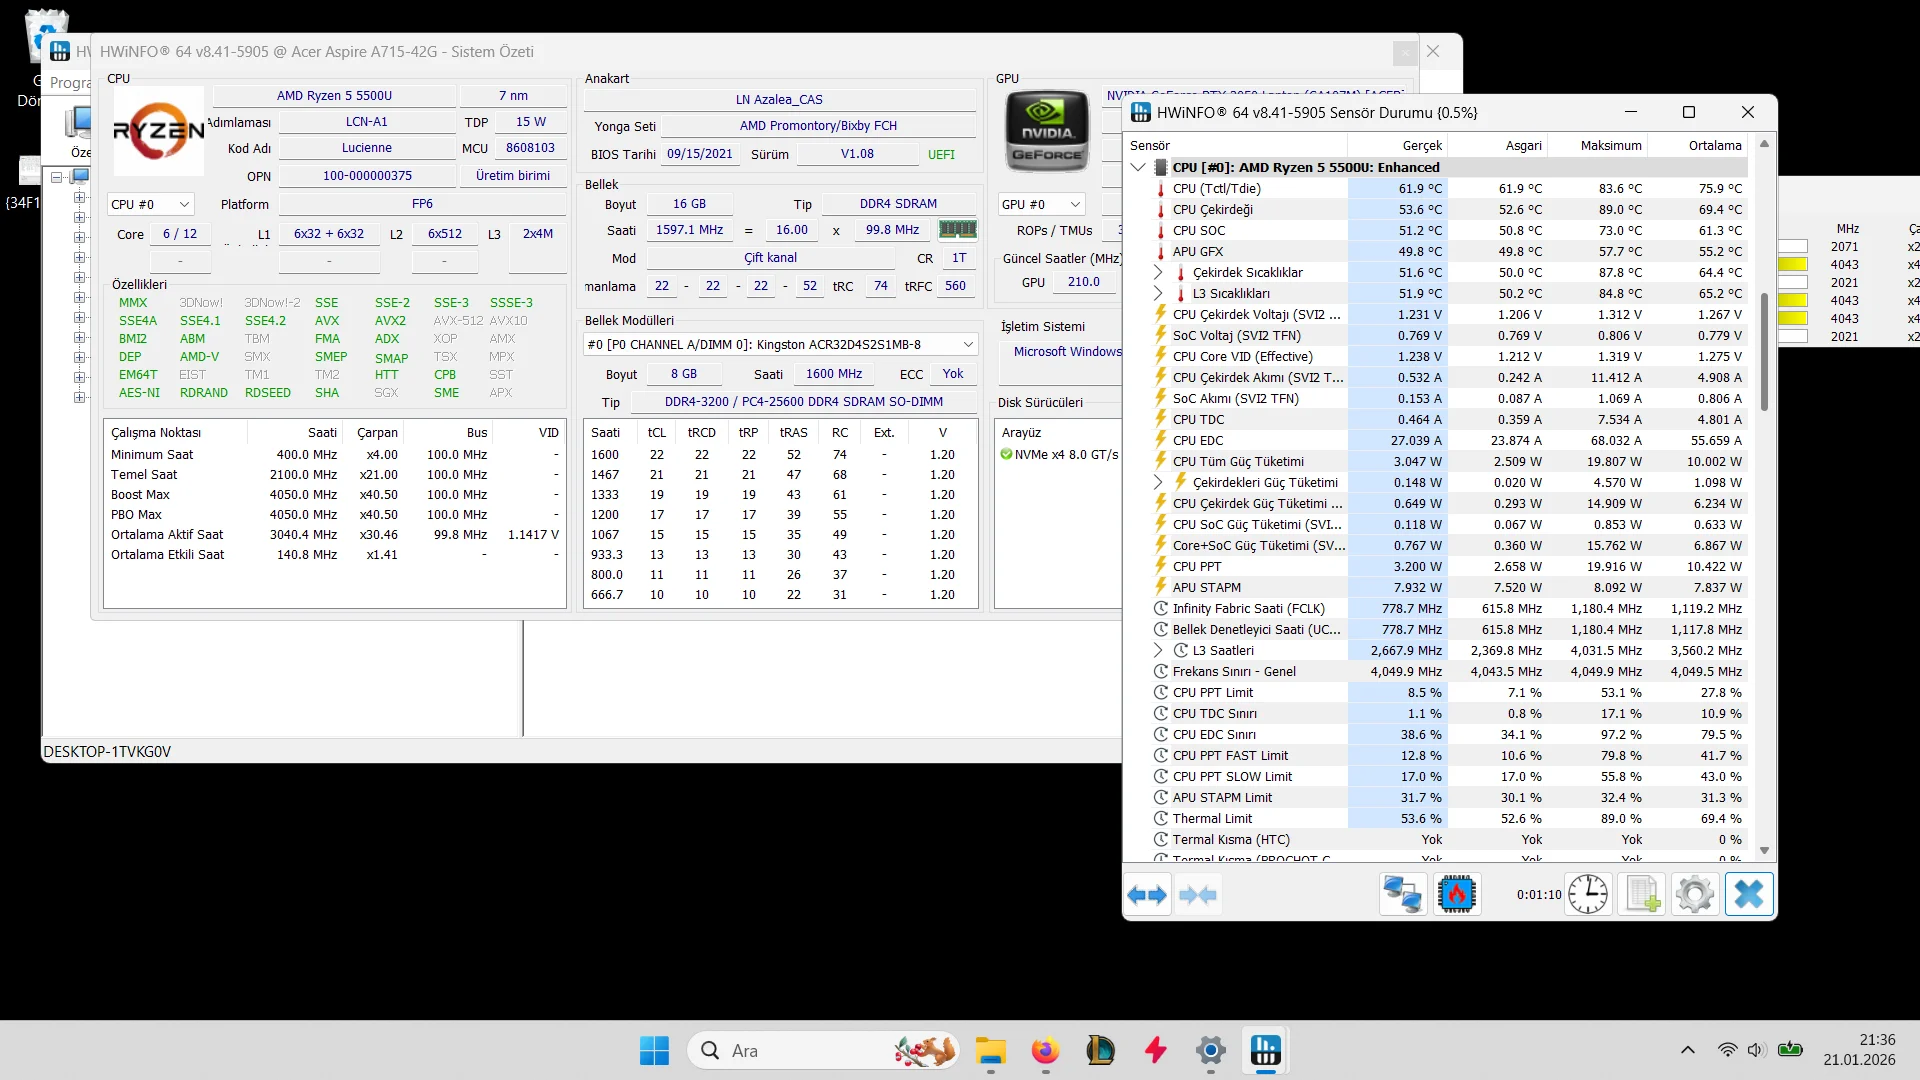The image size is (1920, 1080).
Task: Open the GPU #0 selector dropdown
Action: 1041,204
